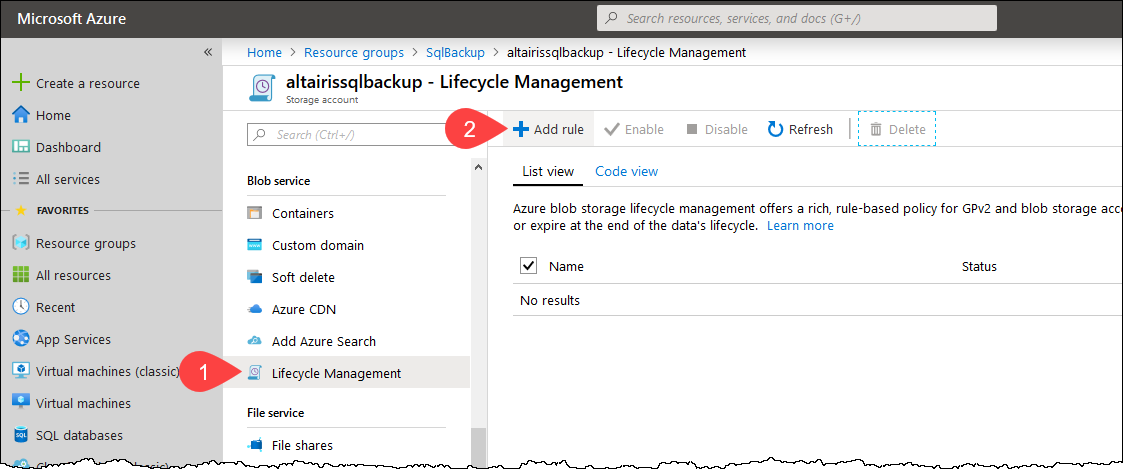Viewport: 1123px width, 469px height.
Task: Switch to the List view tab
Action: pyautogui.click(x=548, y=171)
